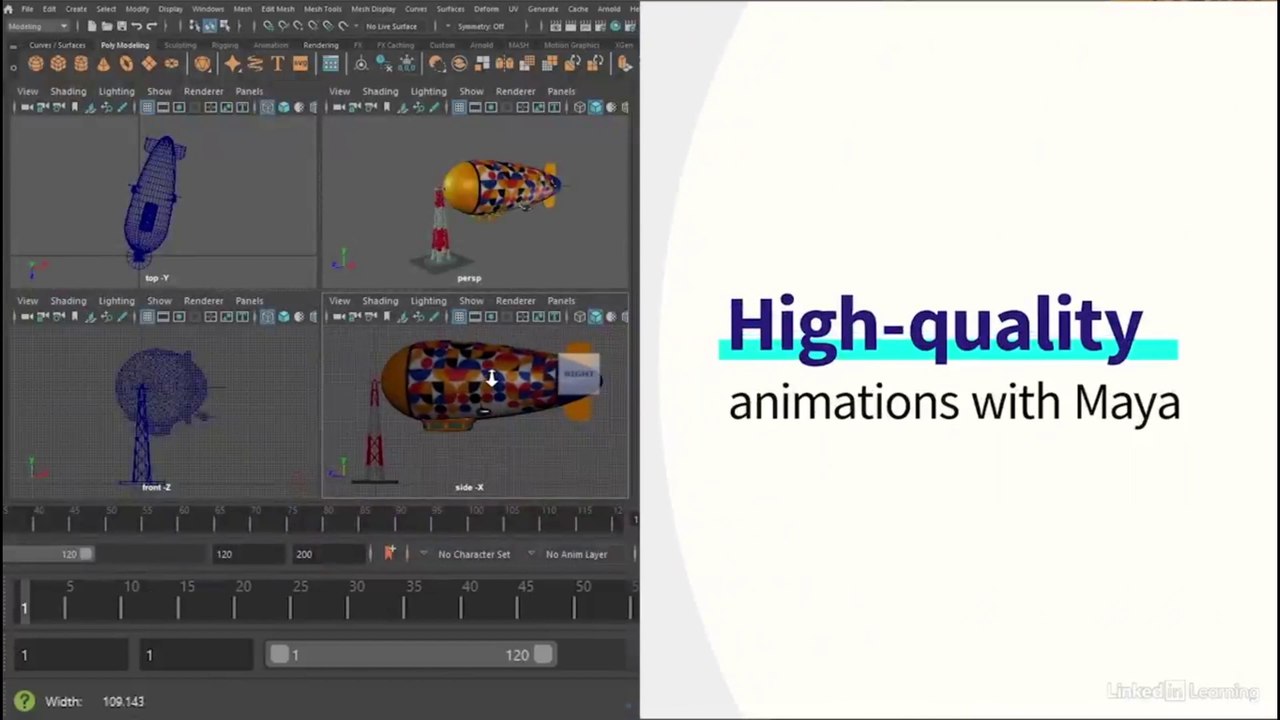Click the Open Scene folder icon
Screen dimensions: 1280x720
click(x=107, y=26)
